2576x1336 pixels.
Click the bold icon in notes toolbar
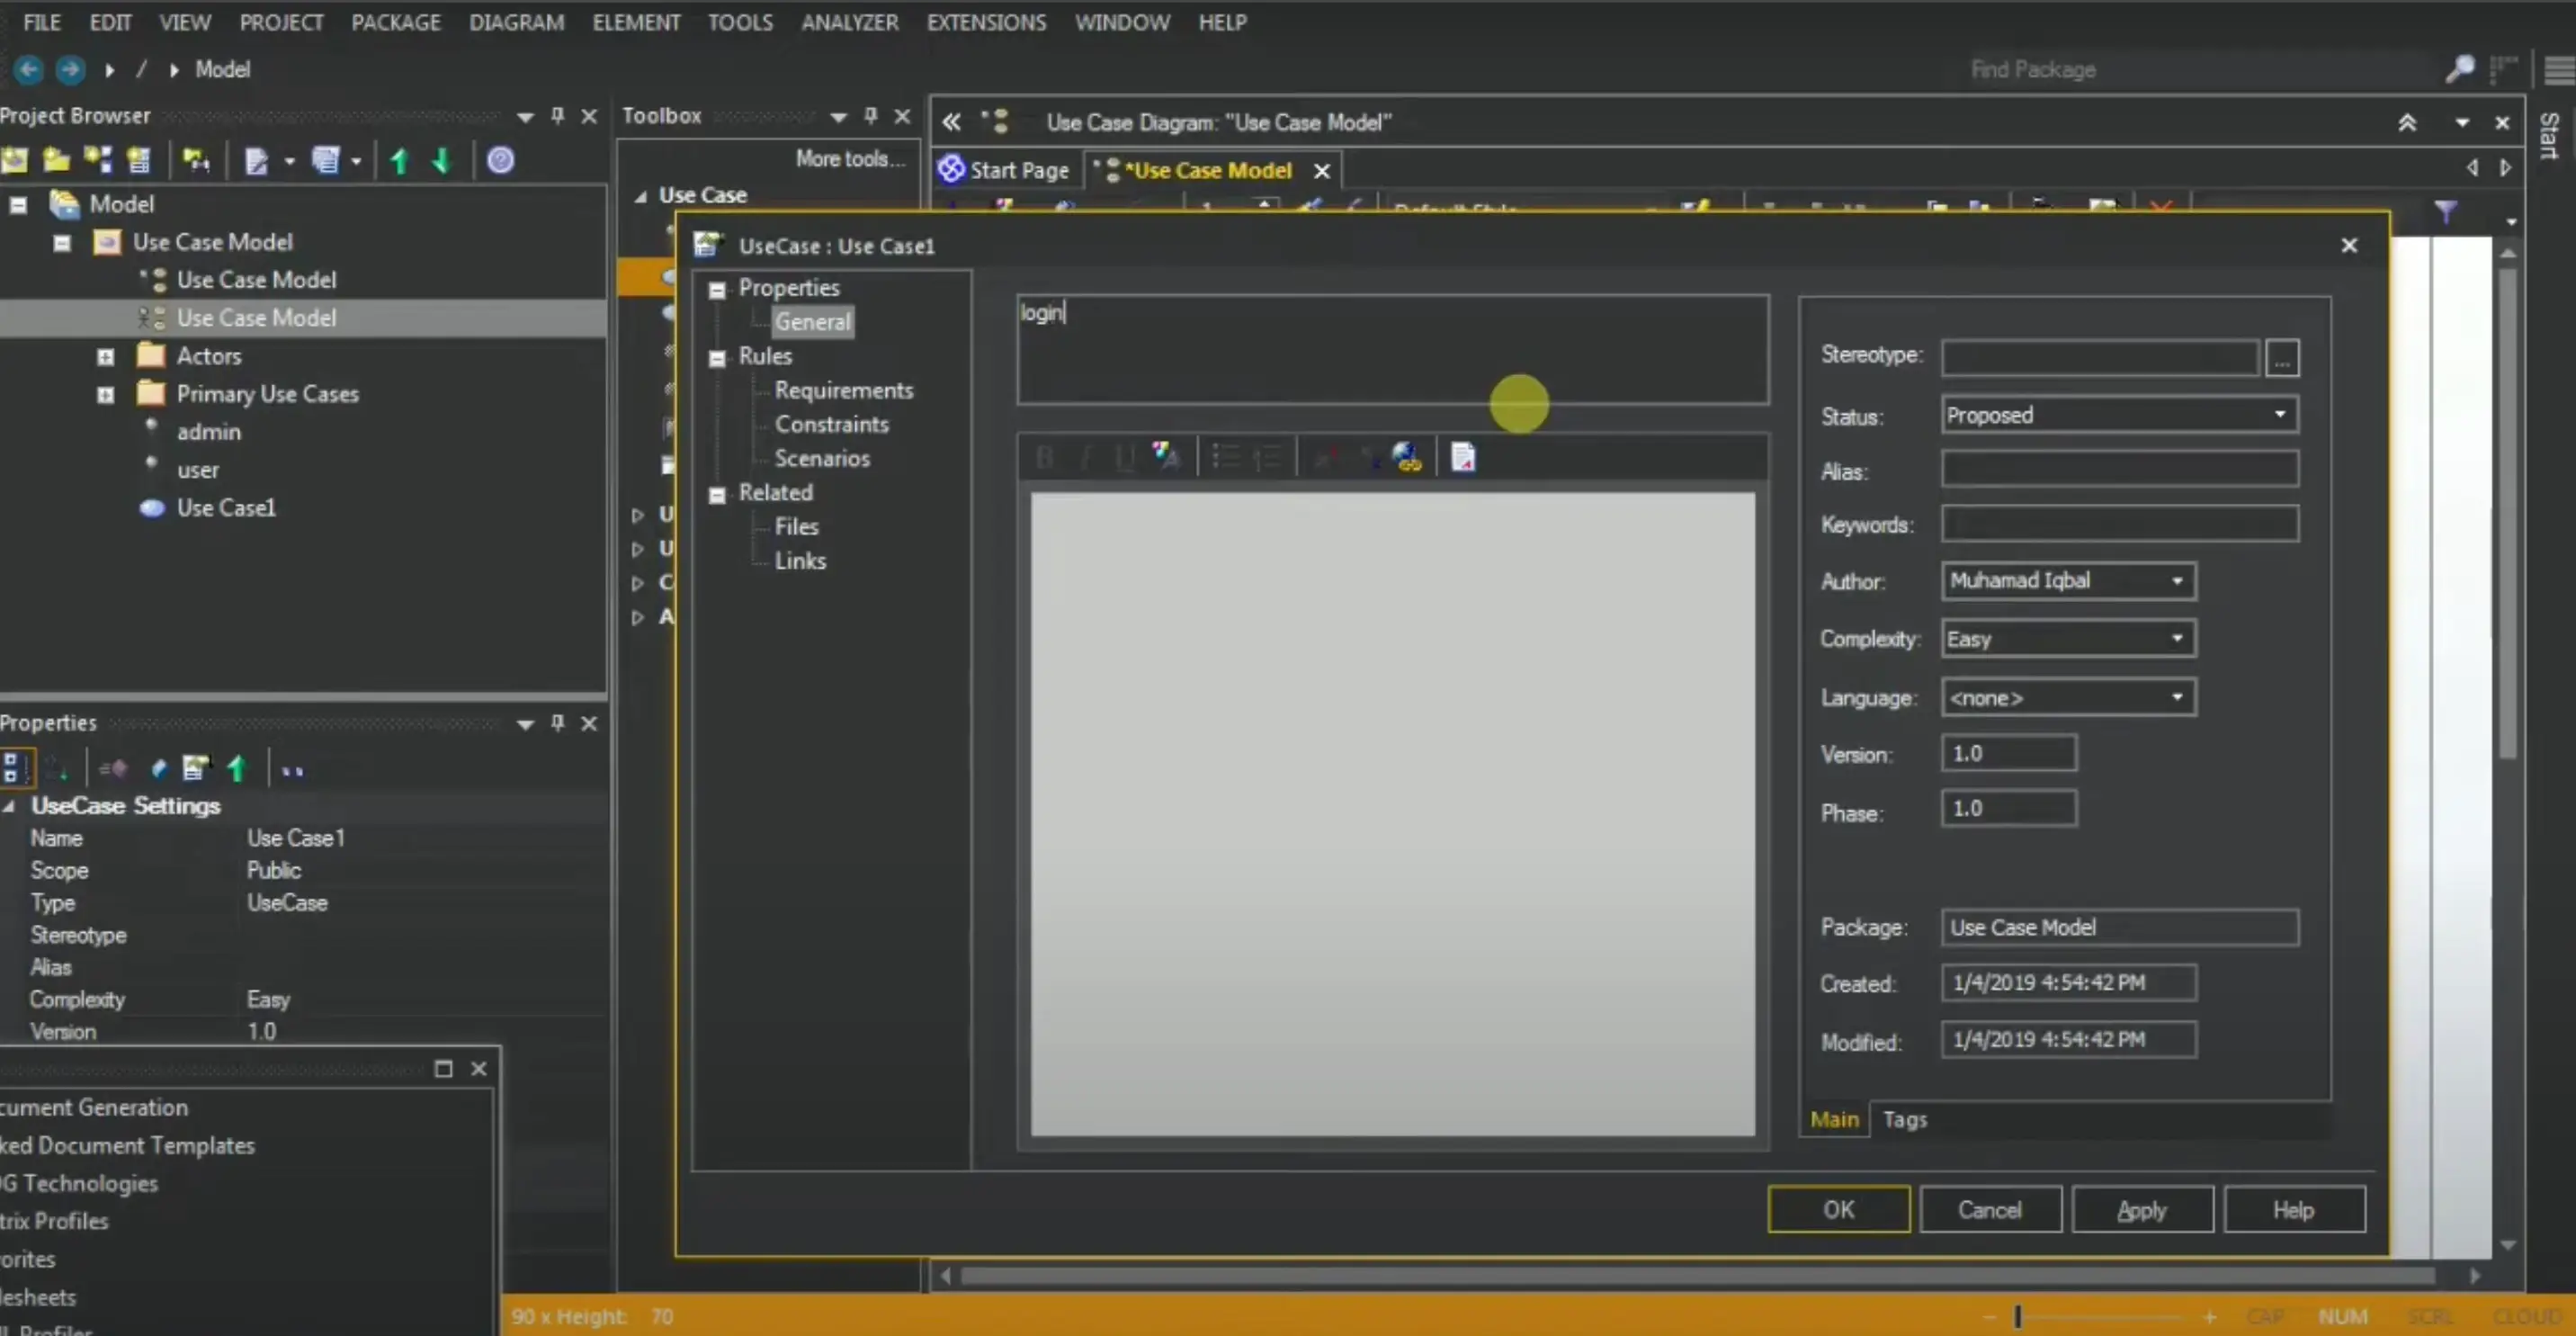coord(1044,458)
